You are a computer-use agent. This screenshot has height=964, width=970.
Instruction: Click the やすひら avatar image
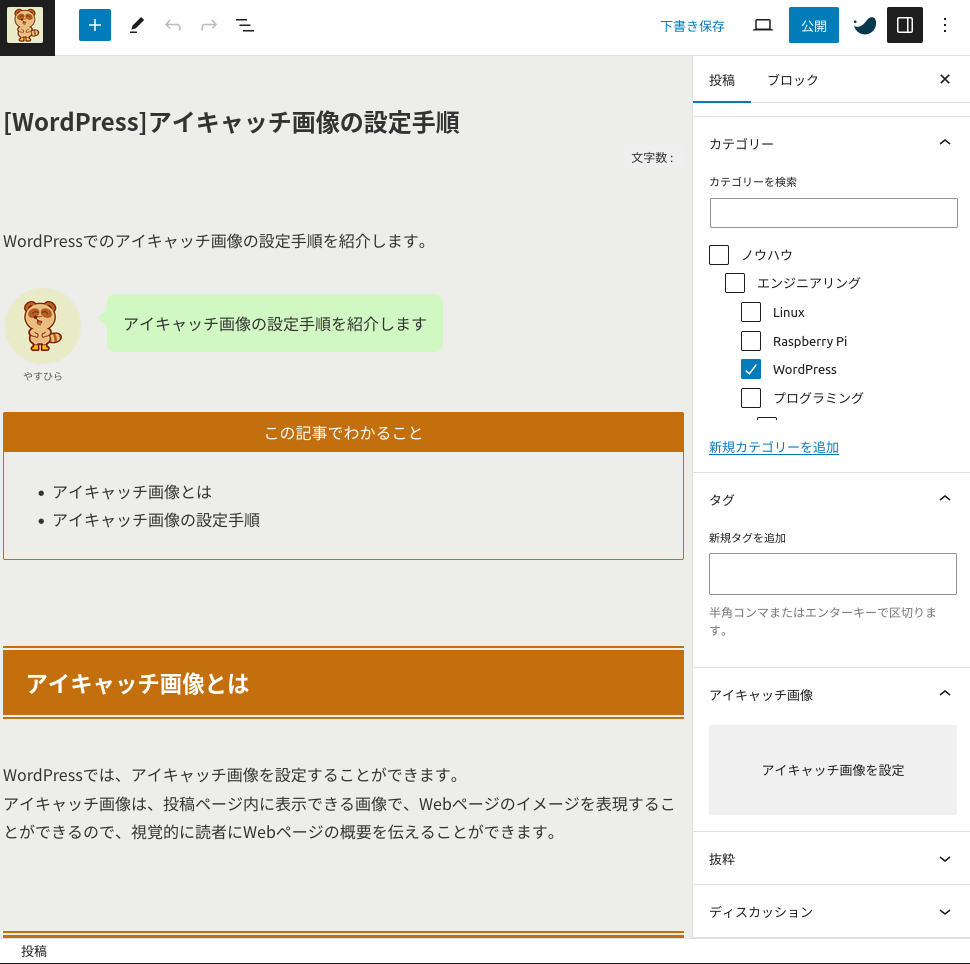coord(43,325)
